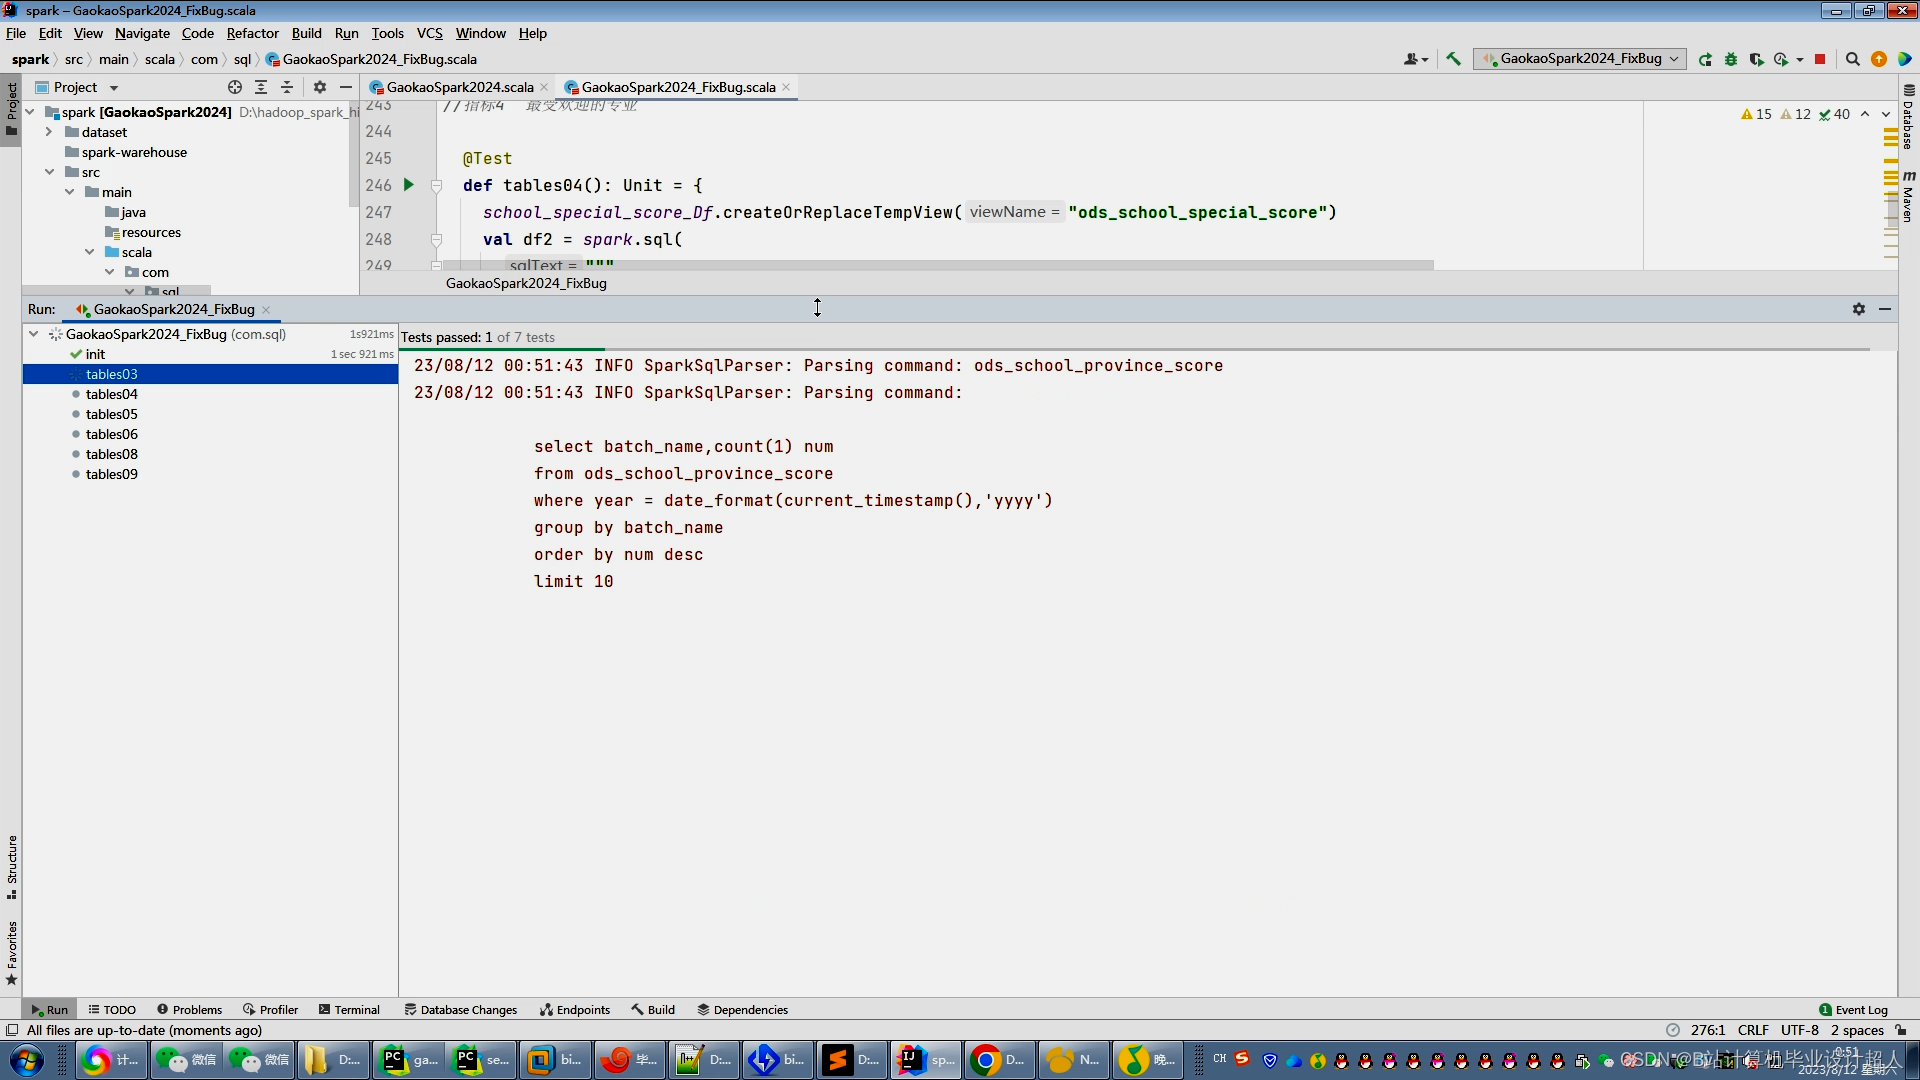Open the Refactor menu
This screenshot has width=1920, height=1080.
(252, 33)
